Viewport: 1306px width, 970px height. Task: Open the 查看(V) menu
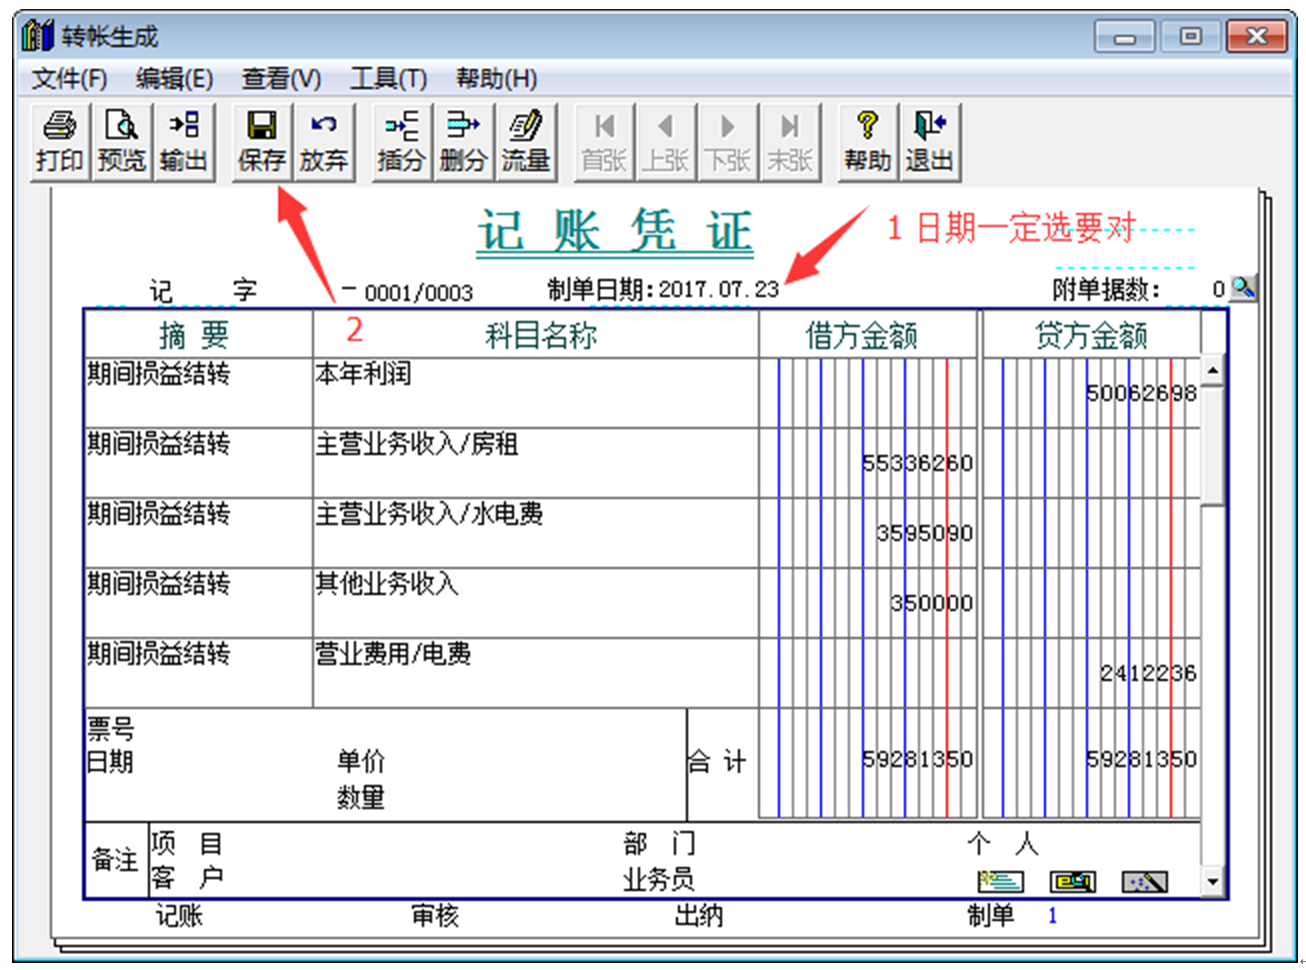tap(281, 79)
